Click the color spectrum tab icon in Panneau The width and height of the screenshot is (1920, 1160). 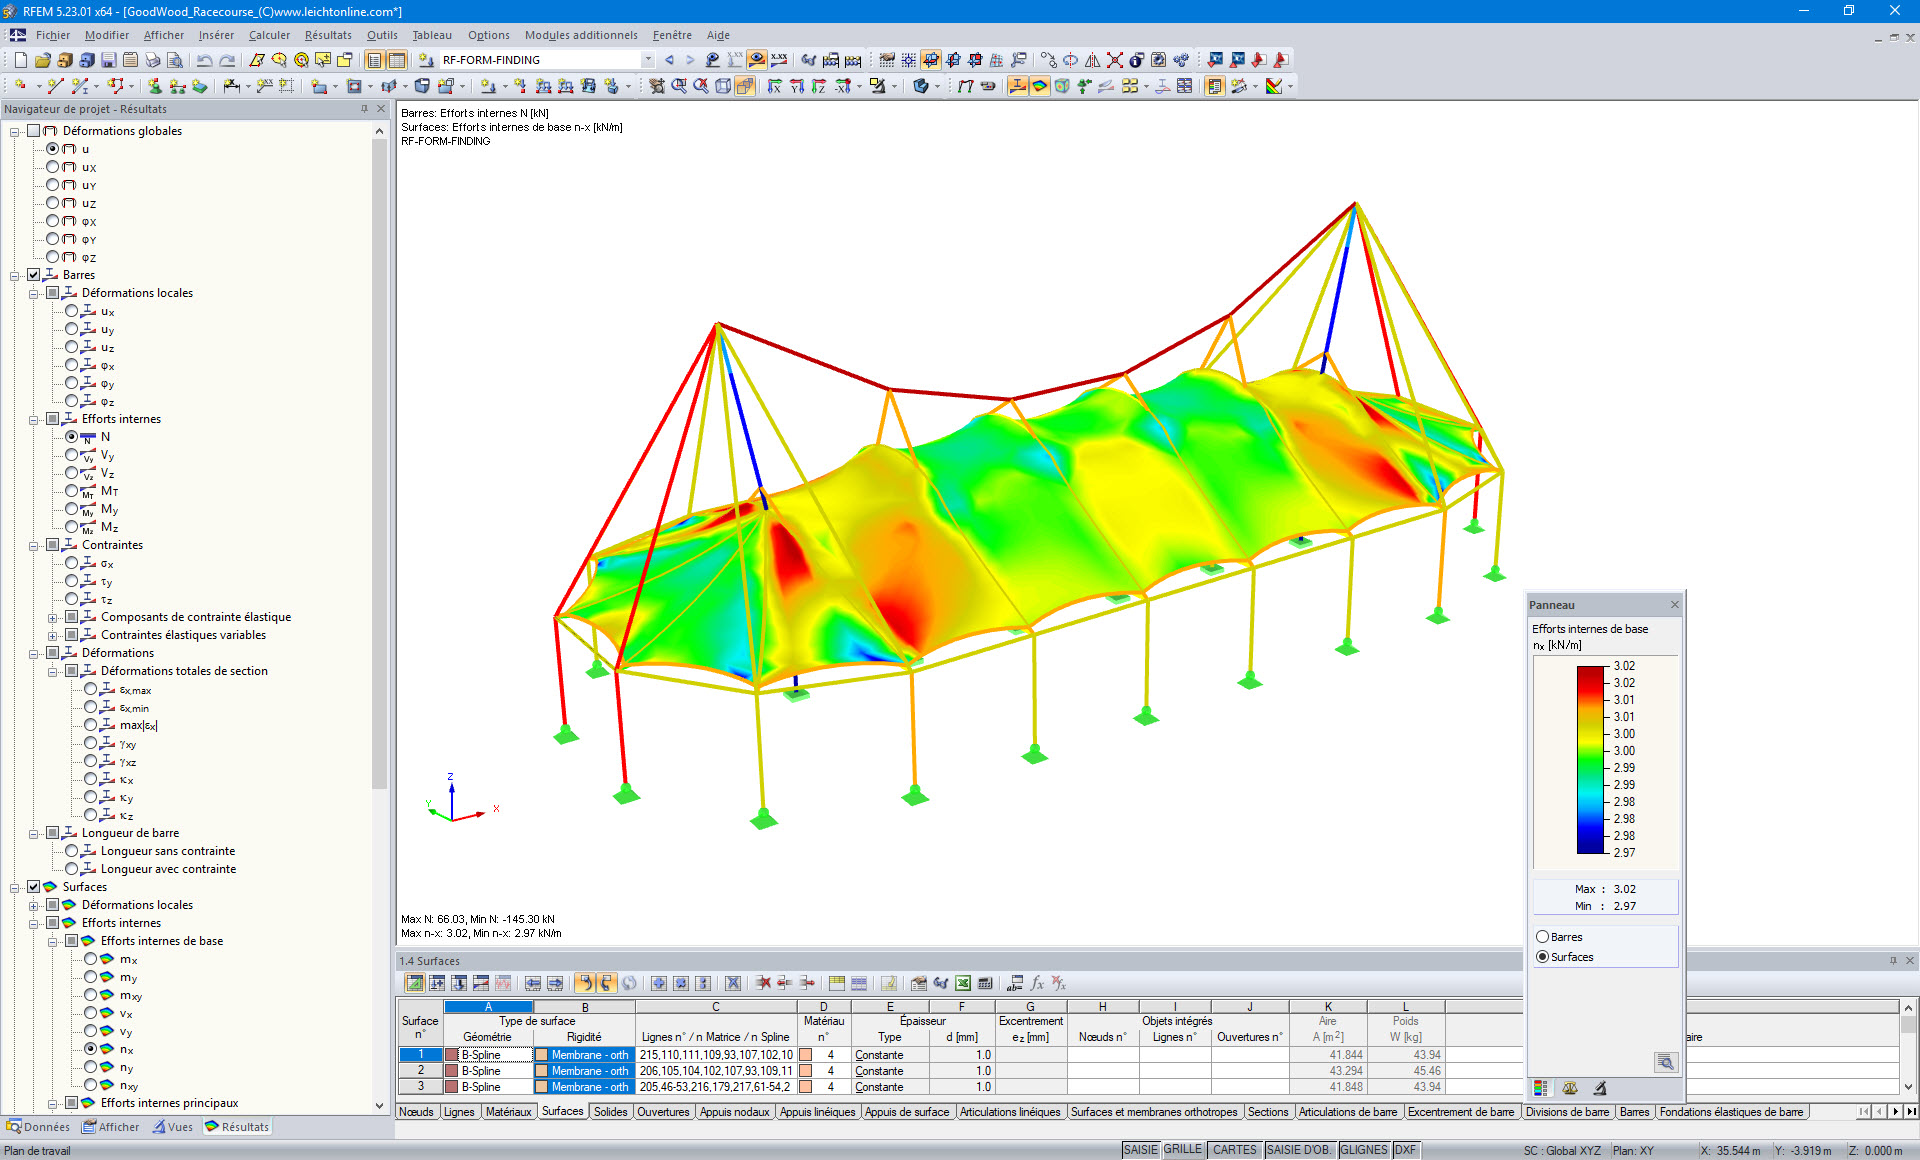[x=1541, y=1088]
